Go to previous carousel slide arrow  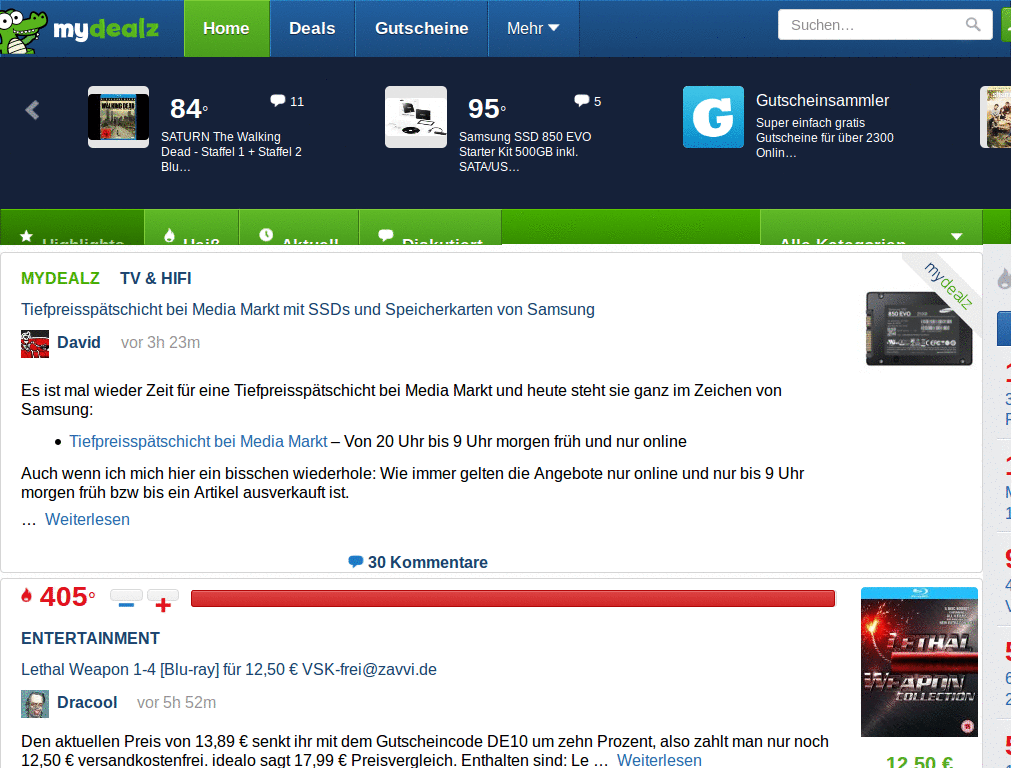click(x=32, y=110)
